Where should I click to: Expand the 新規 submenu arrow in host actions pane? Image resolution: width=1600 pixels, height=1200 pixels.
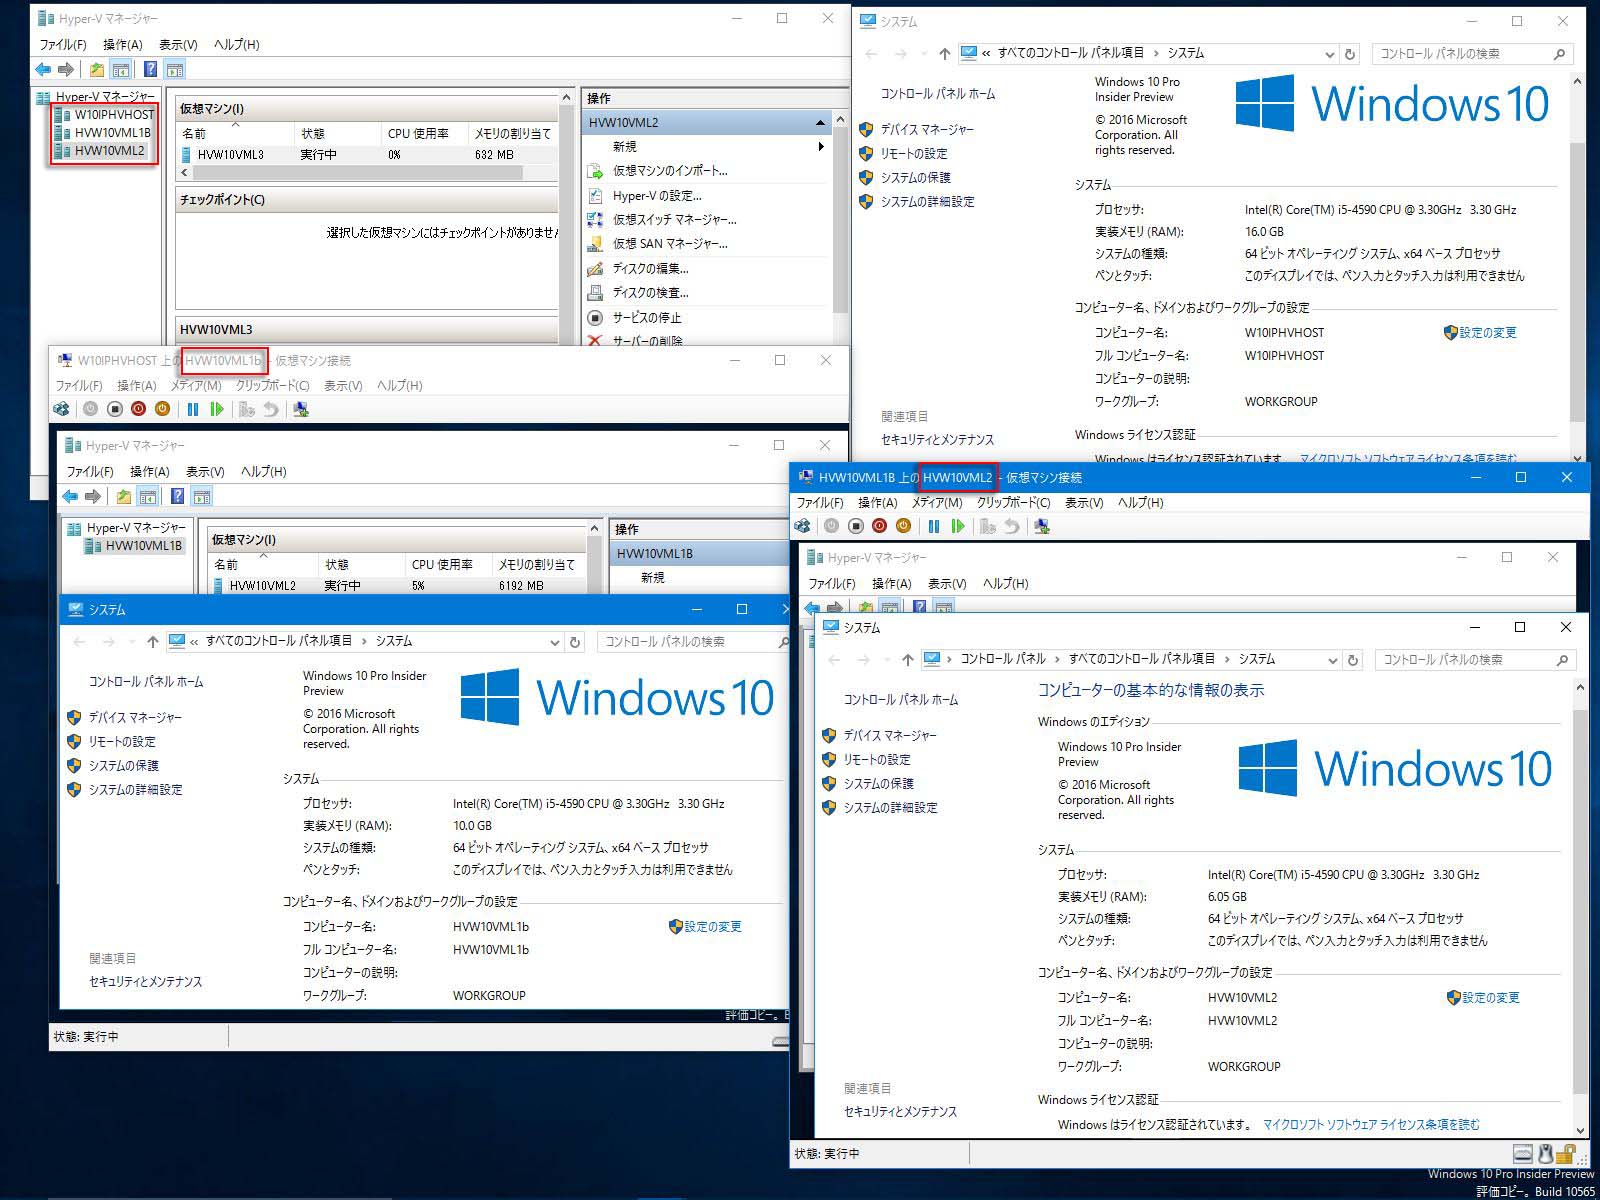click(821, 146)
